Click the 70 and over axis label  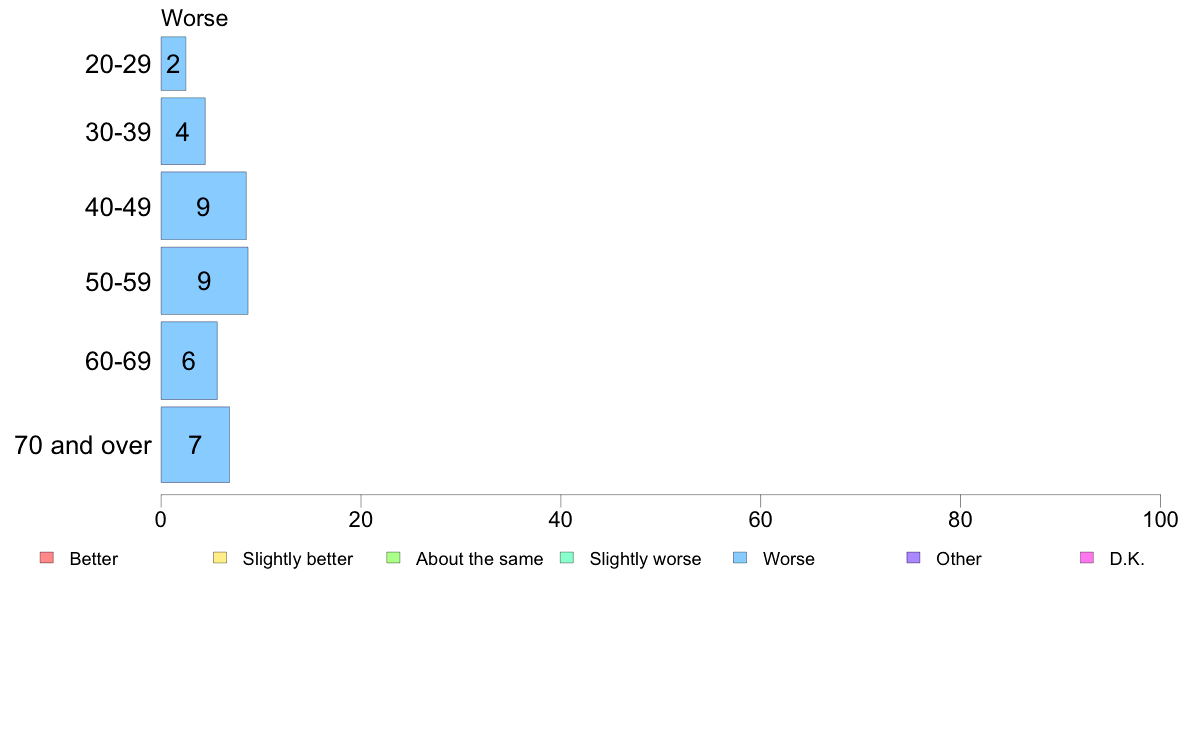[83, 445]
